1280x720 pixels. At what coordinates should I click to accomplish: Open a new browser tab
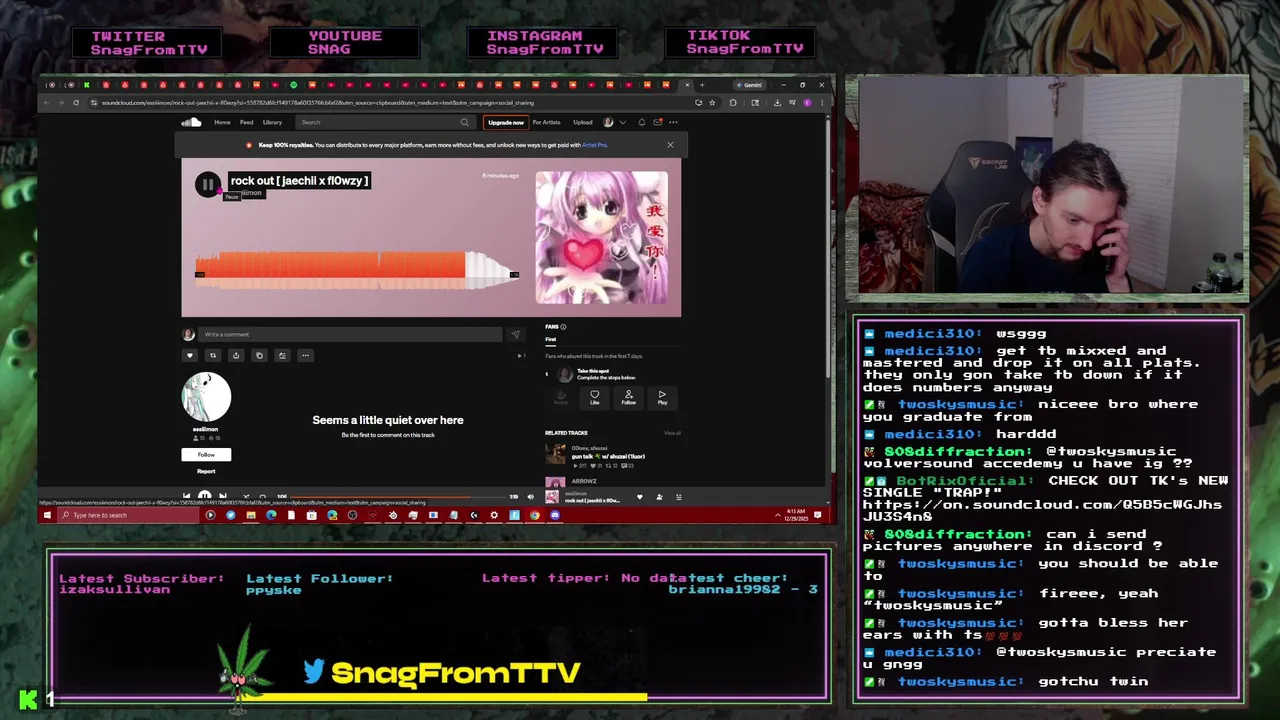point(701,85)
